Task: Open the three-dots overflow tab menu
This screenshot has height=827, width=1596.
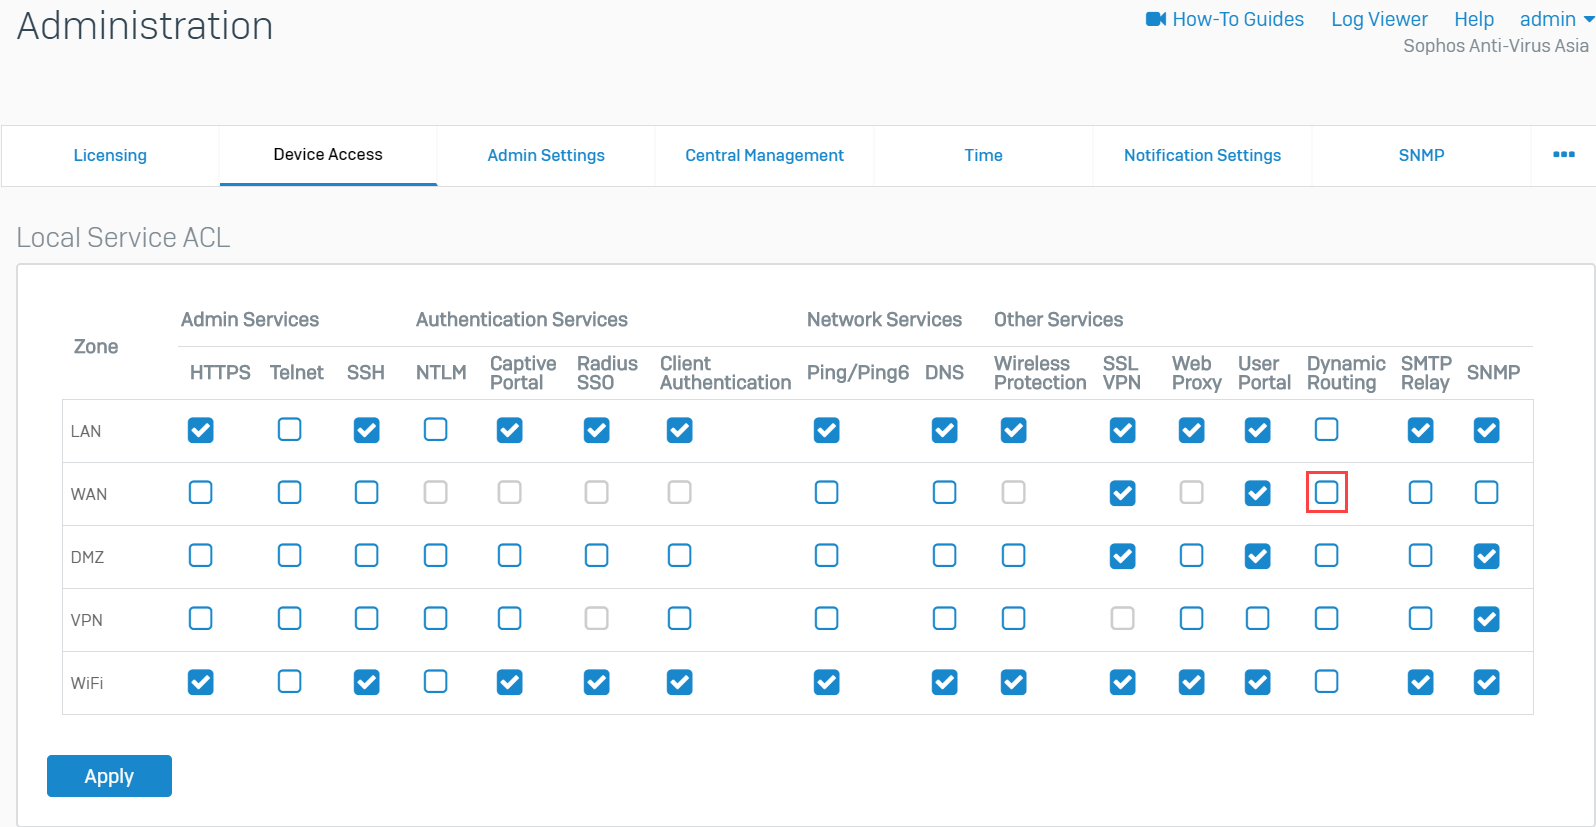Action: point(1563,155)
